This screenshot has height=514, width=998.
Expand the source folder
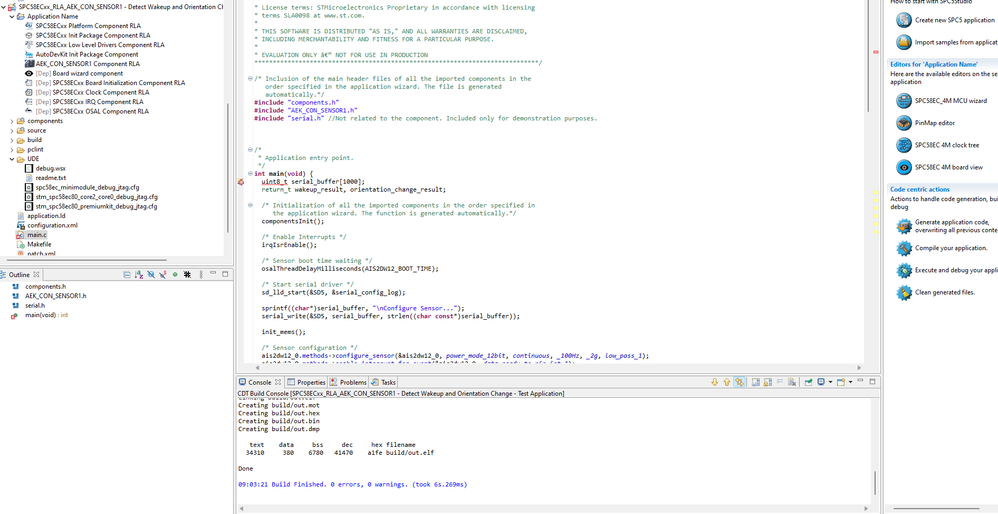click(x=12, y=130)
